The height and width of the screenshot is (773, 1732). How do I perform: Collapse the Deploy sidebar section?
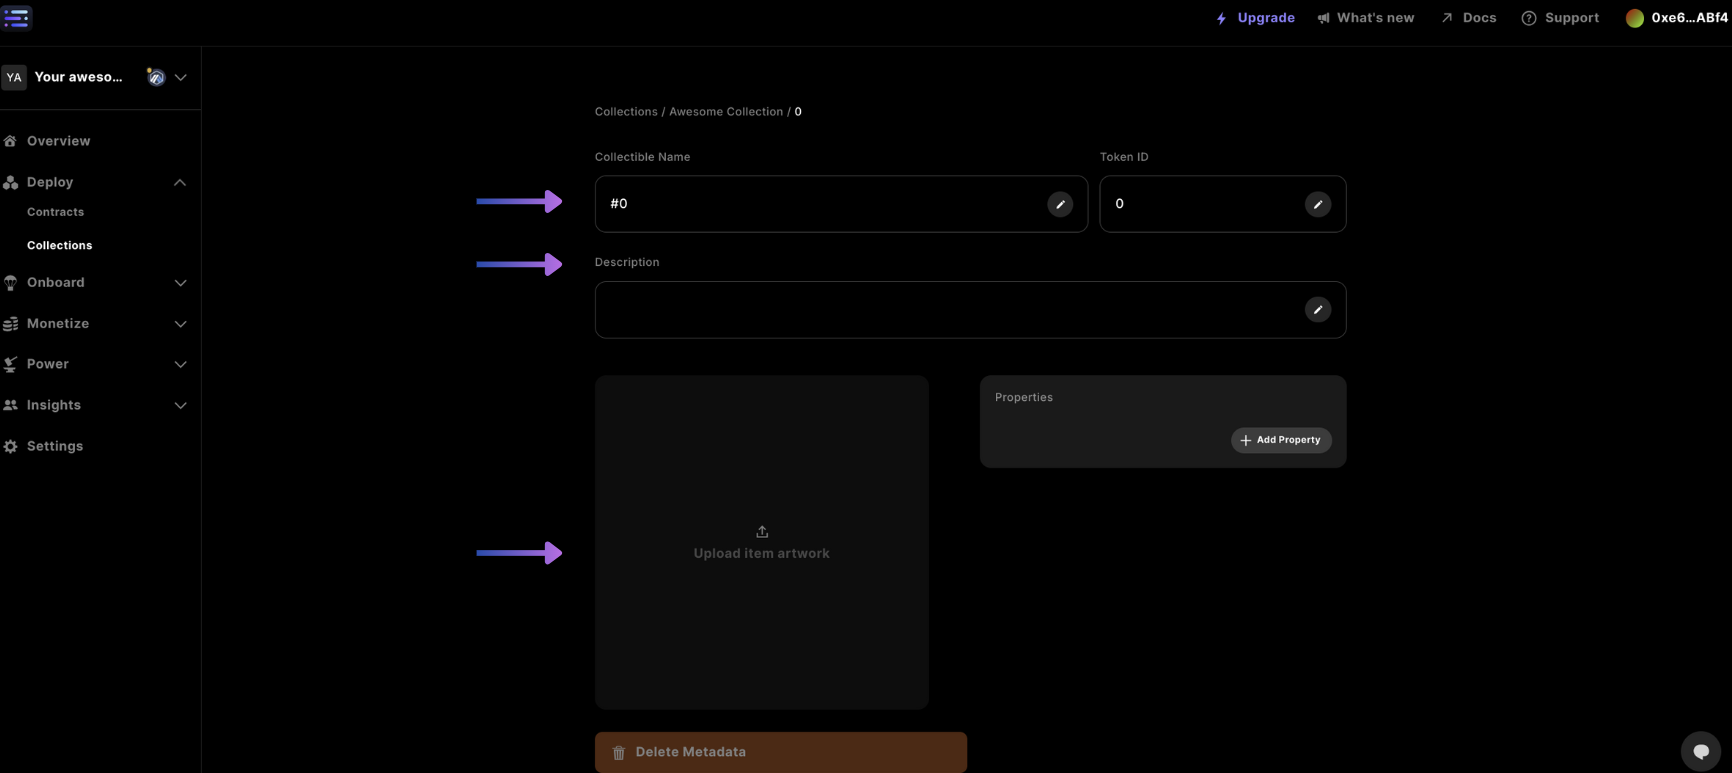[x=180, y=182]
